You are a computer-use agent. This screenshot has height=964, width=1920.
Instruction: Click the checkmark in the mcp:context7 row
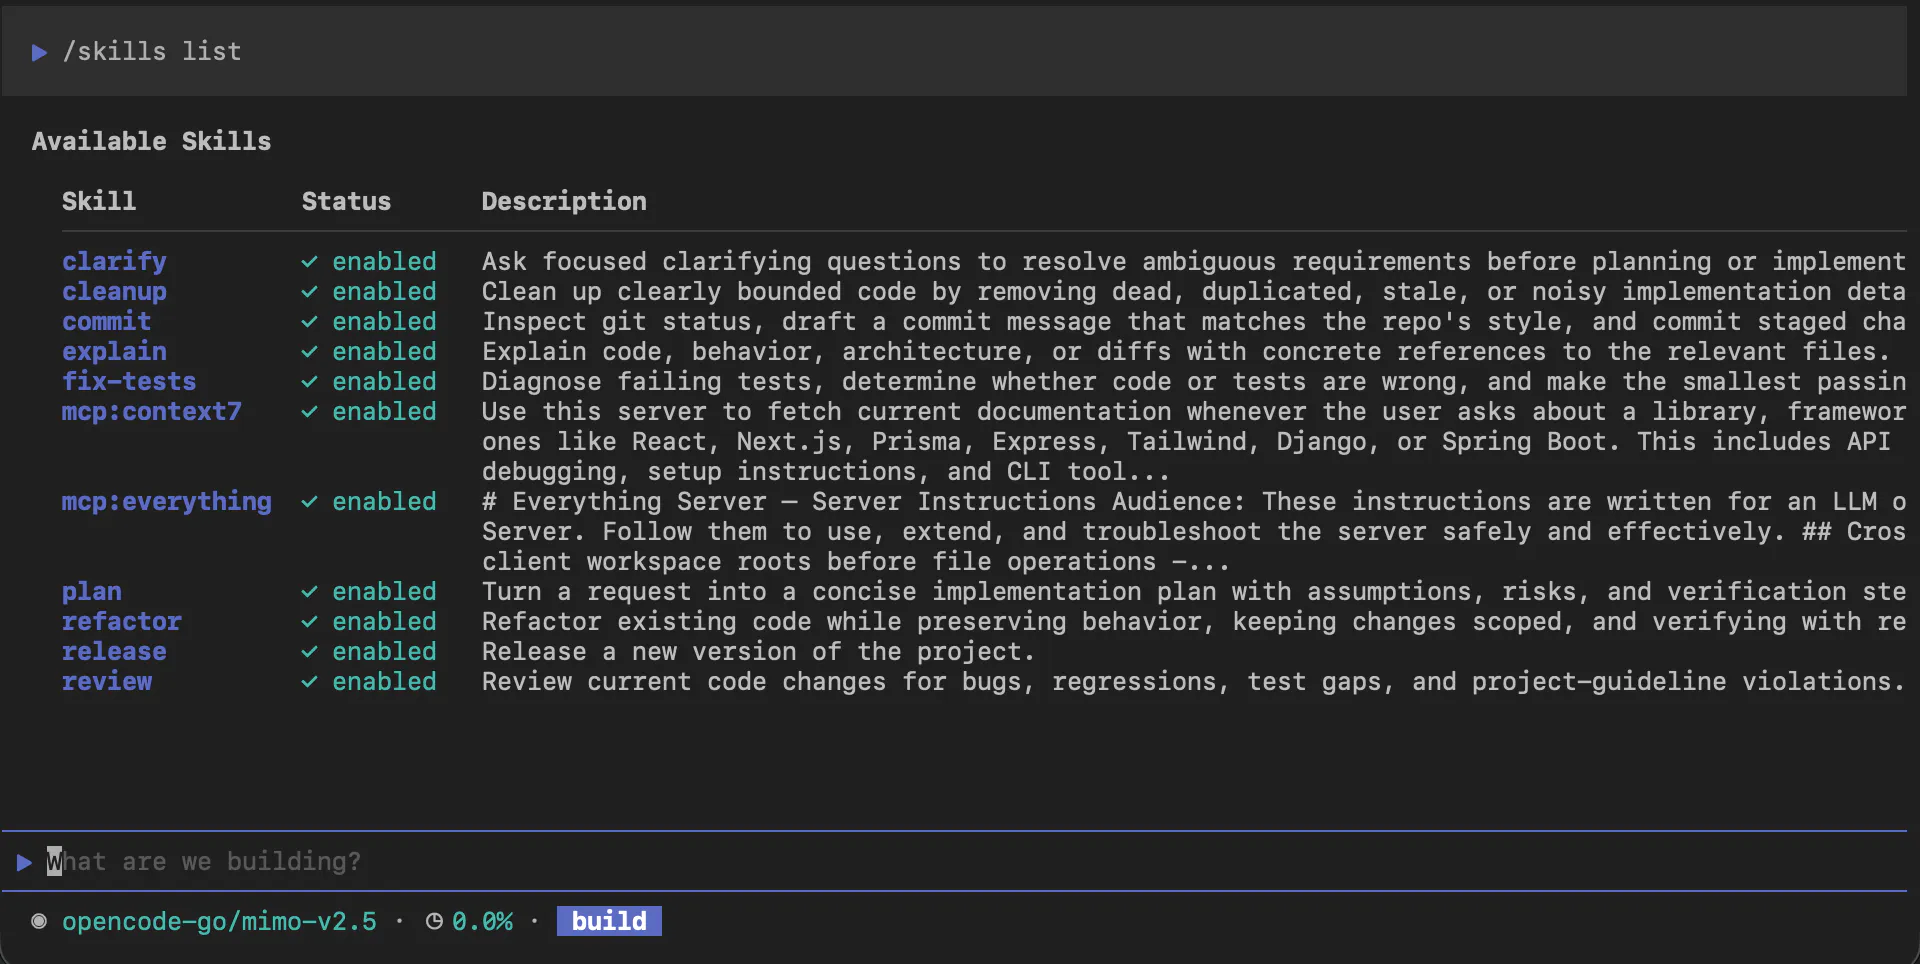[x=310, y=412]
